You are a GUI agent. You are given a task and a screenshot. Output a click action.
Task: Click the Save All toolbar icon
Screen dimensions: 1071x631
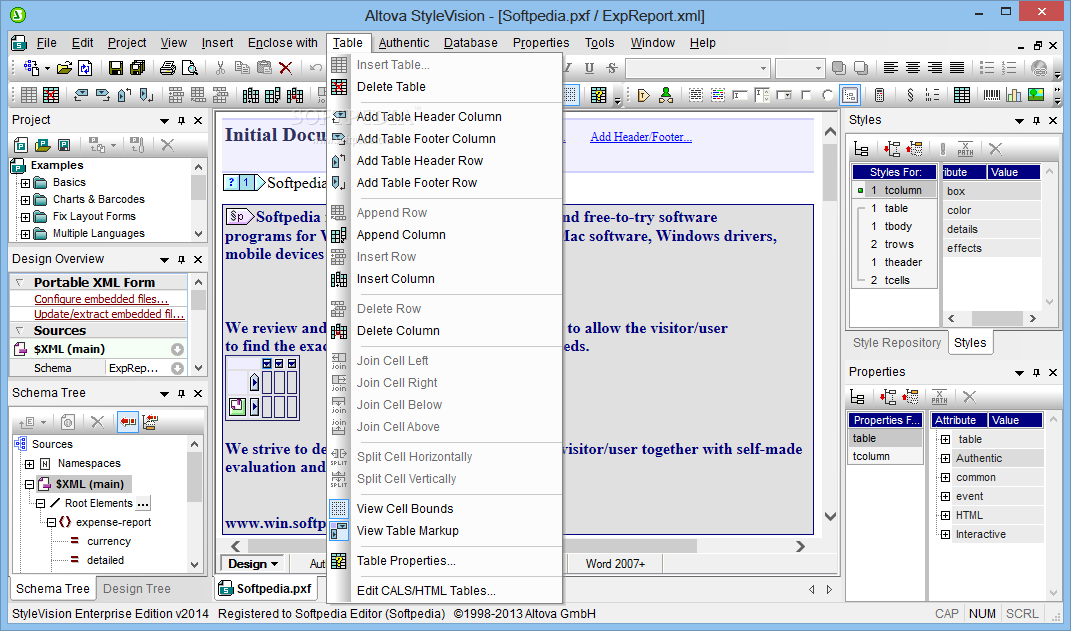coord(137,68)
